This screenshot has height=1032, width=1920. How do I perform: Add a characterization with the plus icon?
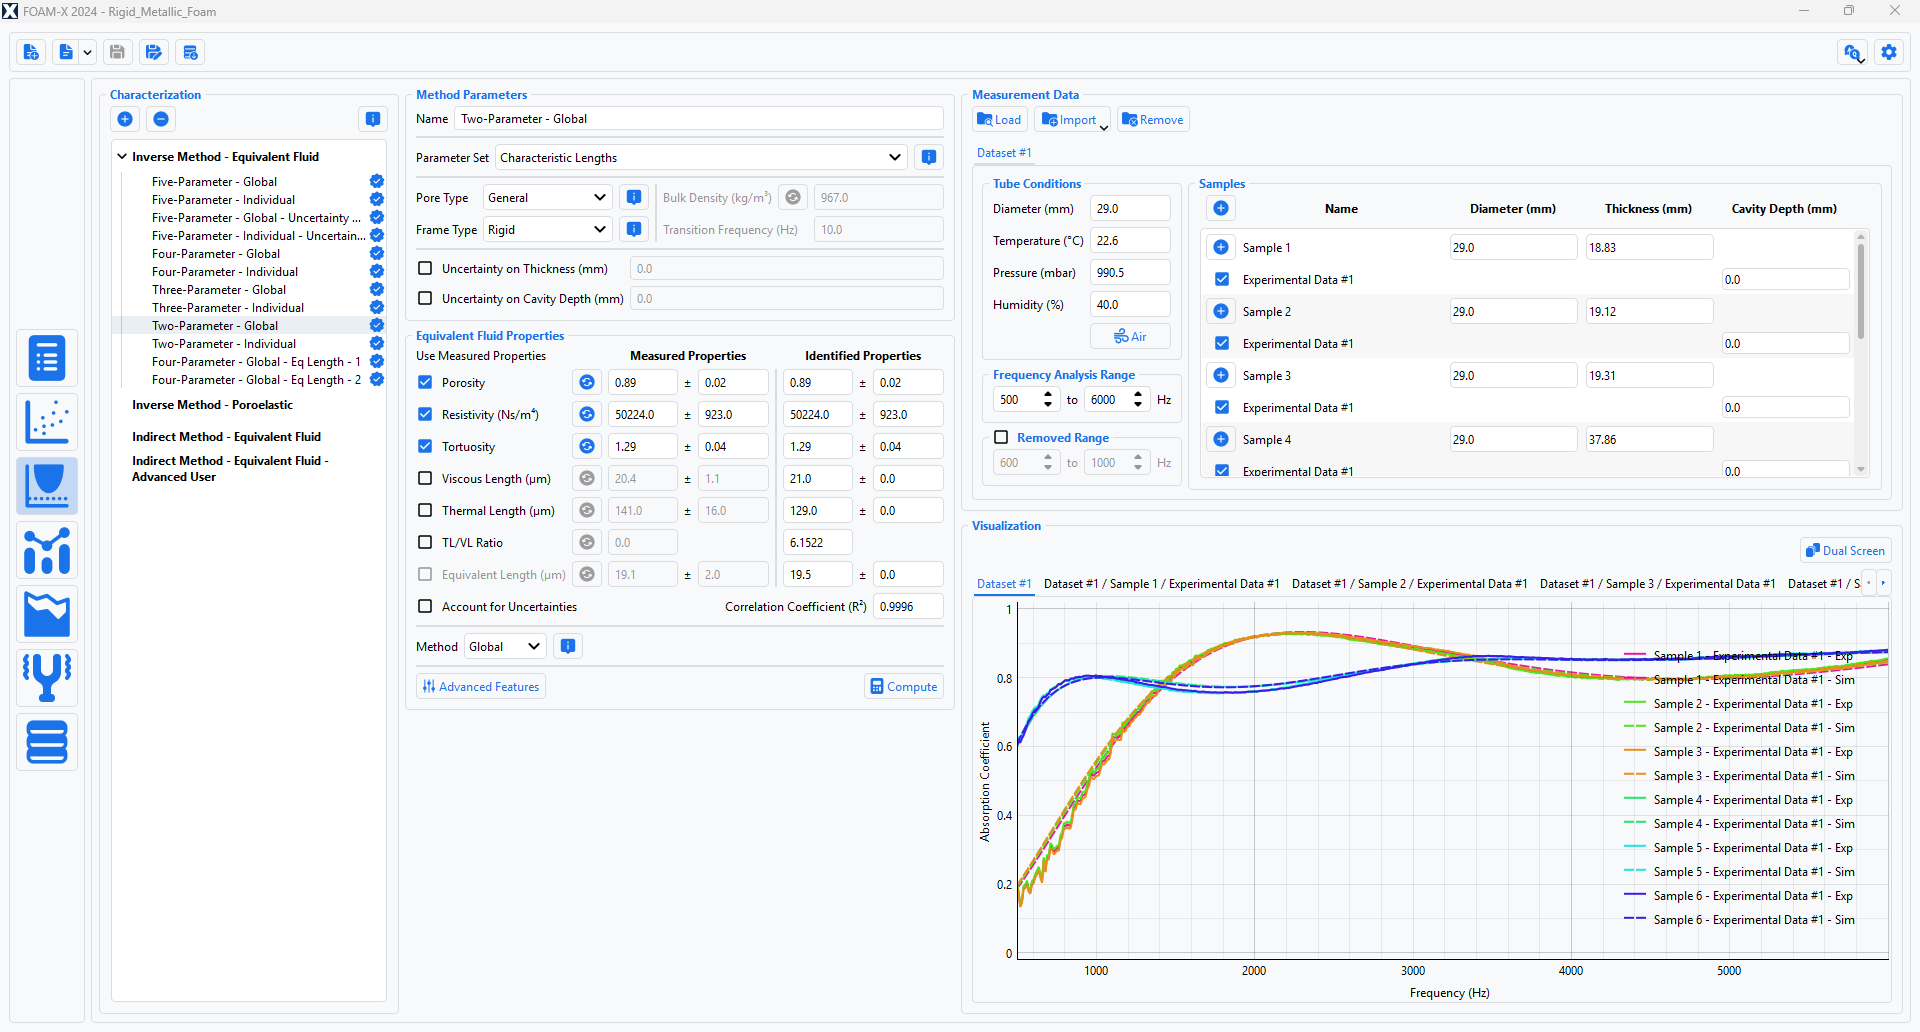(125, 119)
